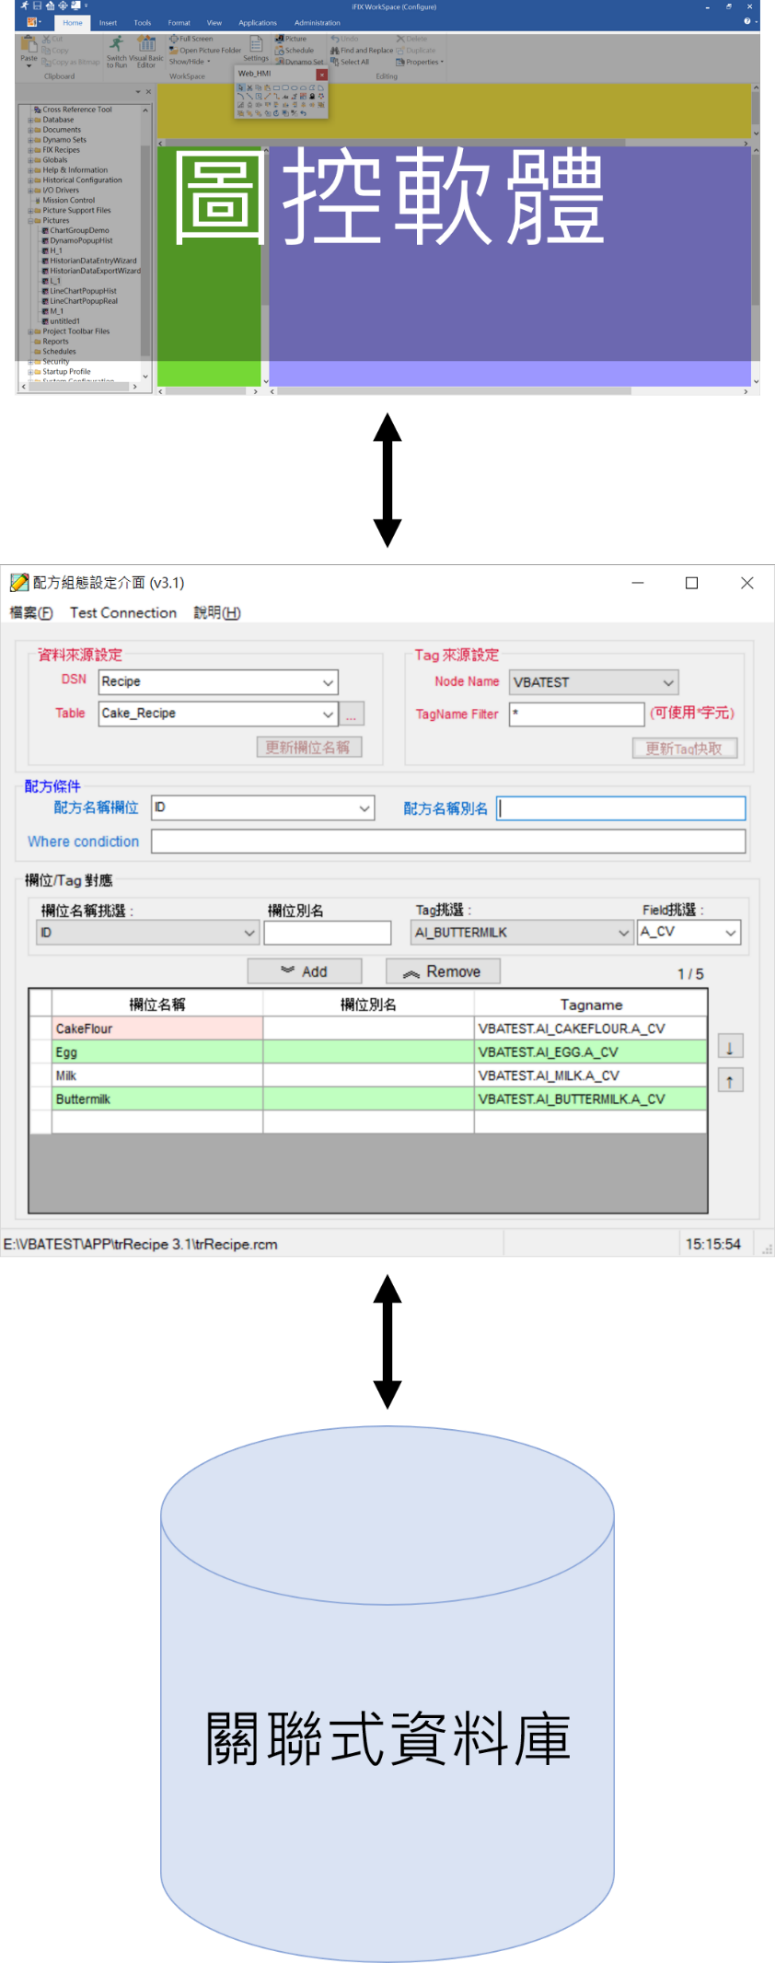Image resolution: width=775 pixels, height=1963 pixels.
Task: Expand the Pictures folder in system tree
Action: point(30,221)
